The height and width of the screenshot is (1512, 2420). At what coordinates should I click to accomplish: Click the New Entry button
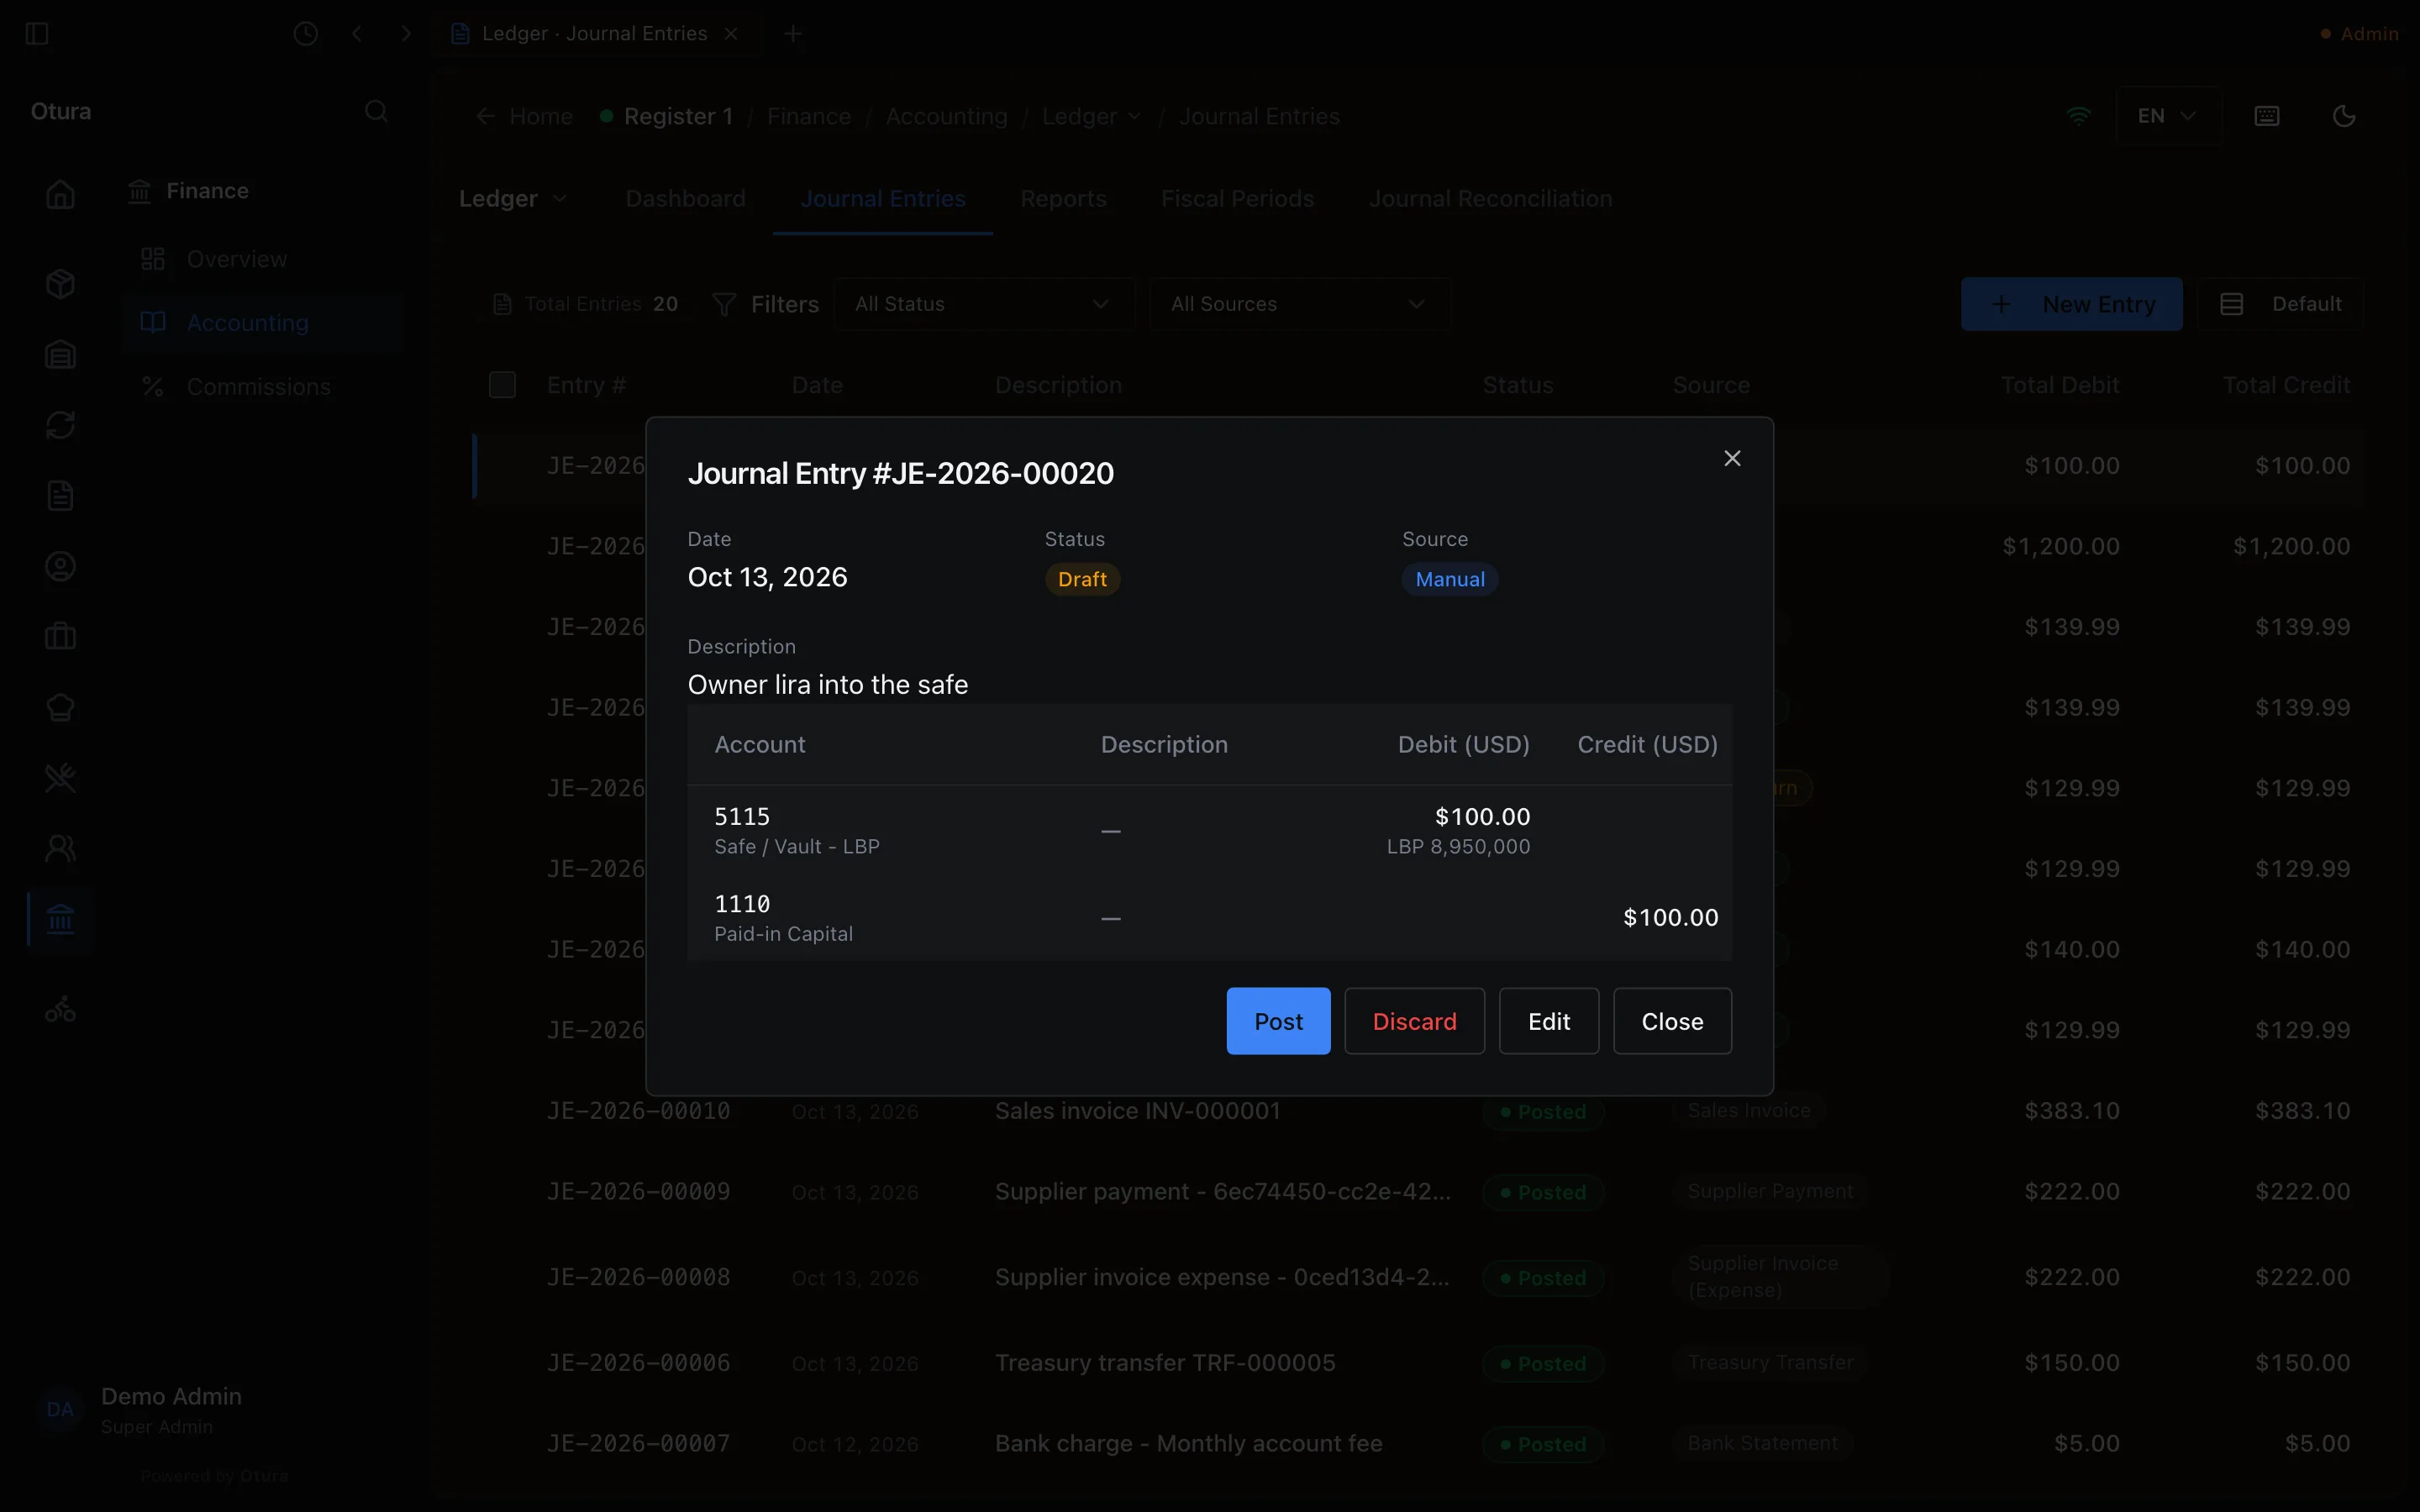(2071, 304)
